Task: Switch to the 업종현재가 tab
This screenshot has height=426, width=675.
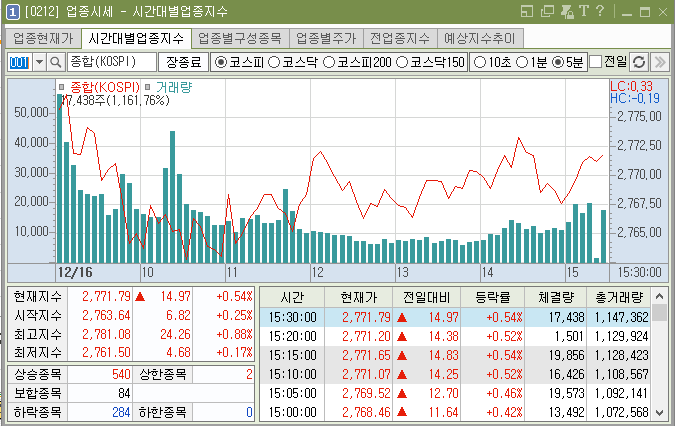Action: click(x=43, y=39)
